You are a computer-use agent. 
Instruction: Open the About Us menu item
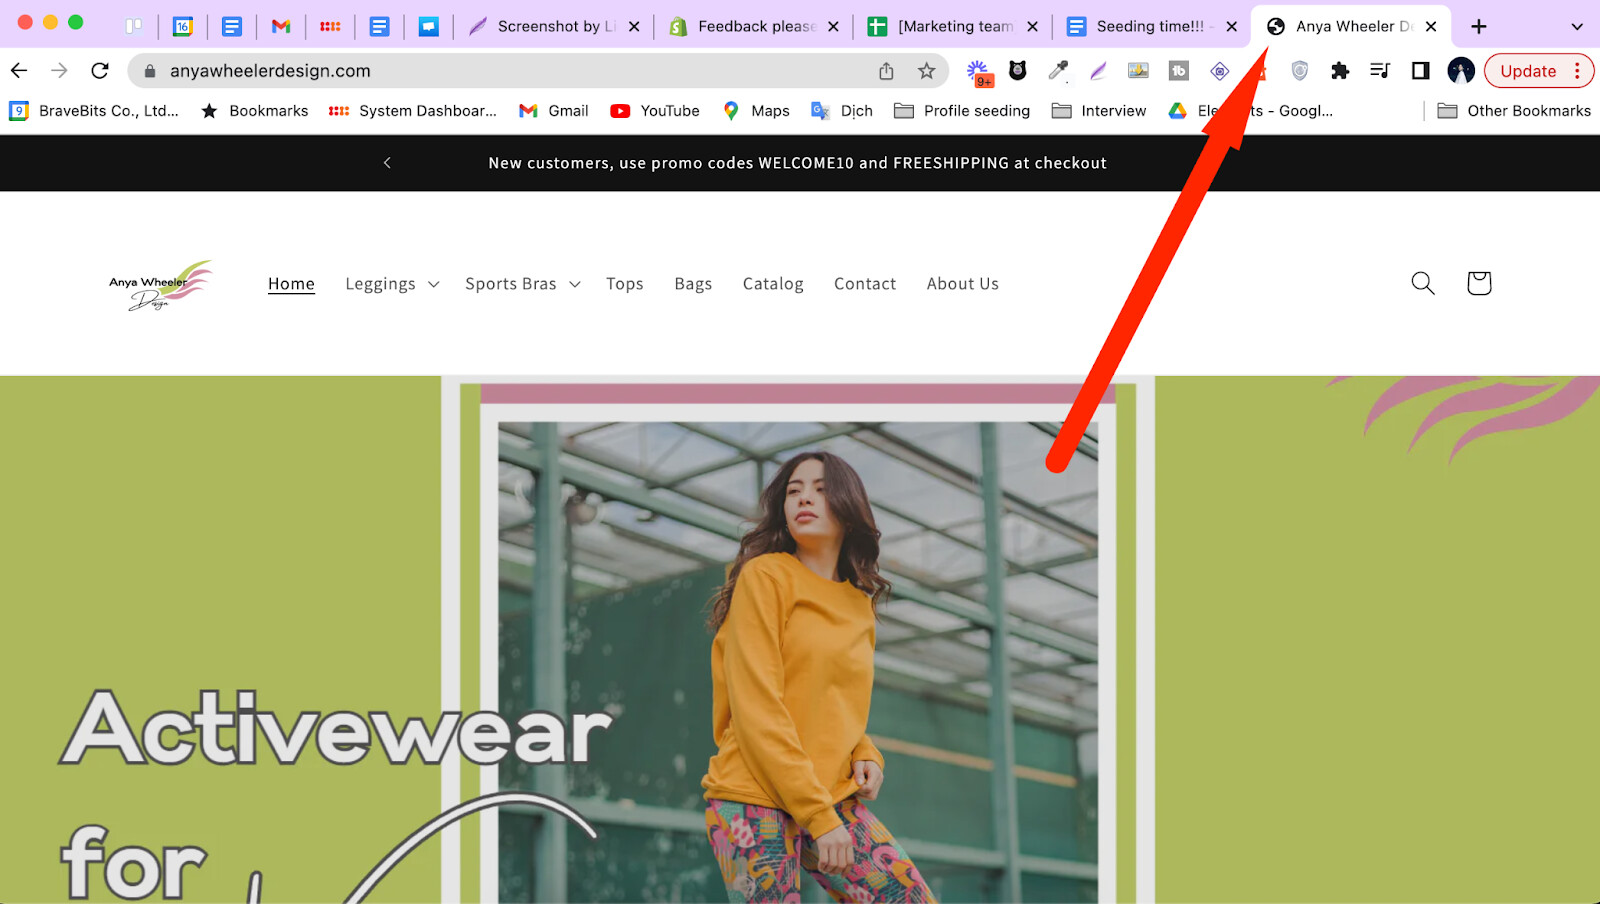[x=963, y=284]
